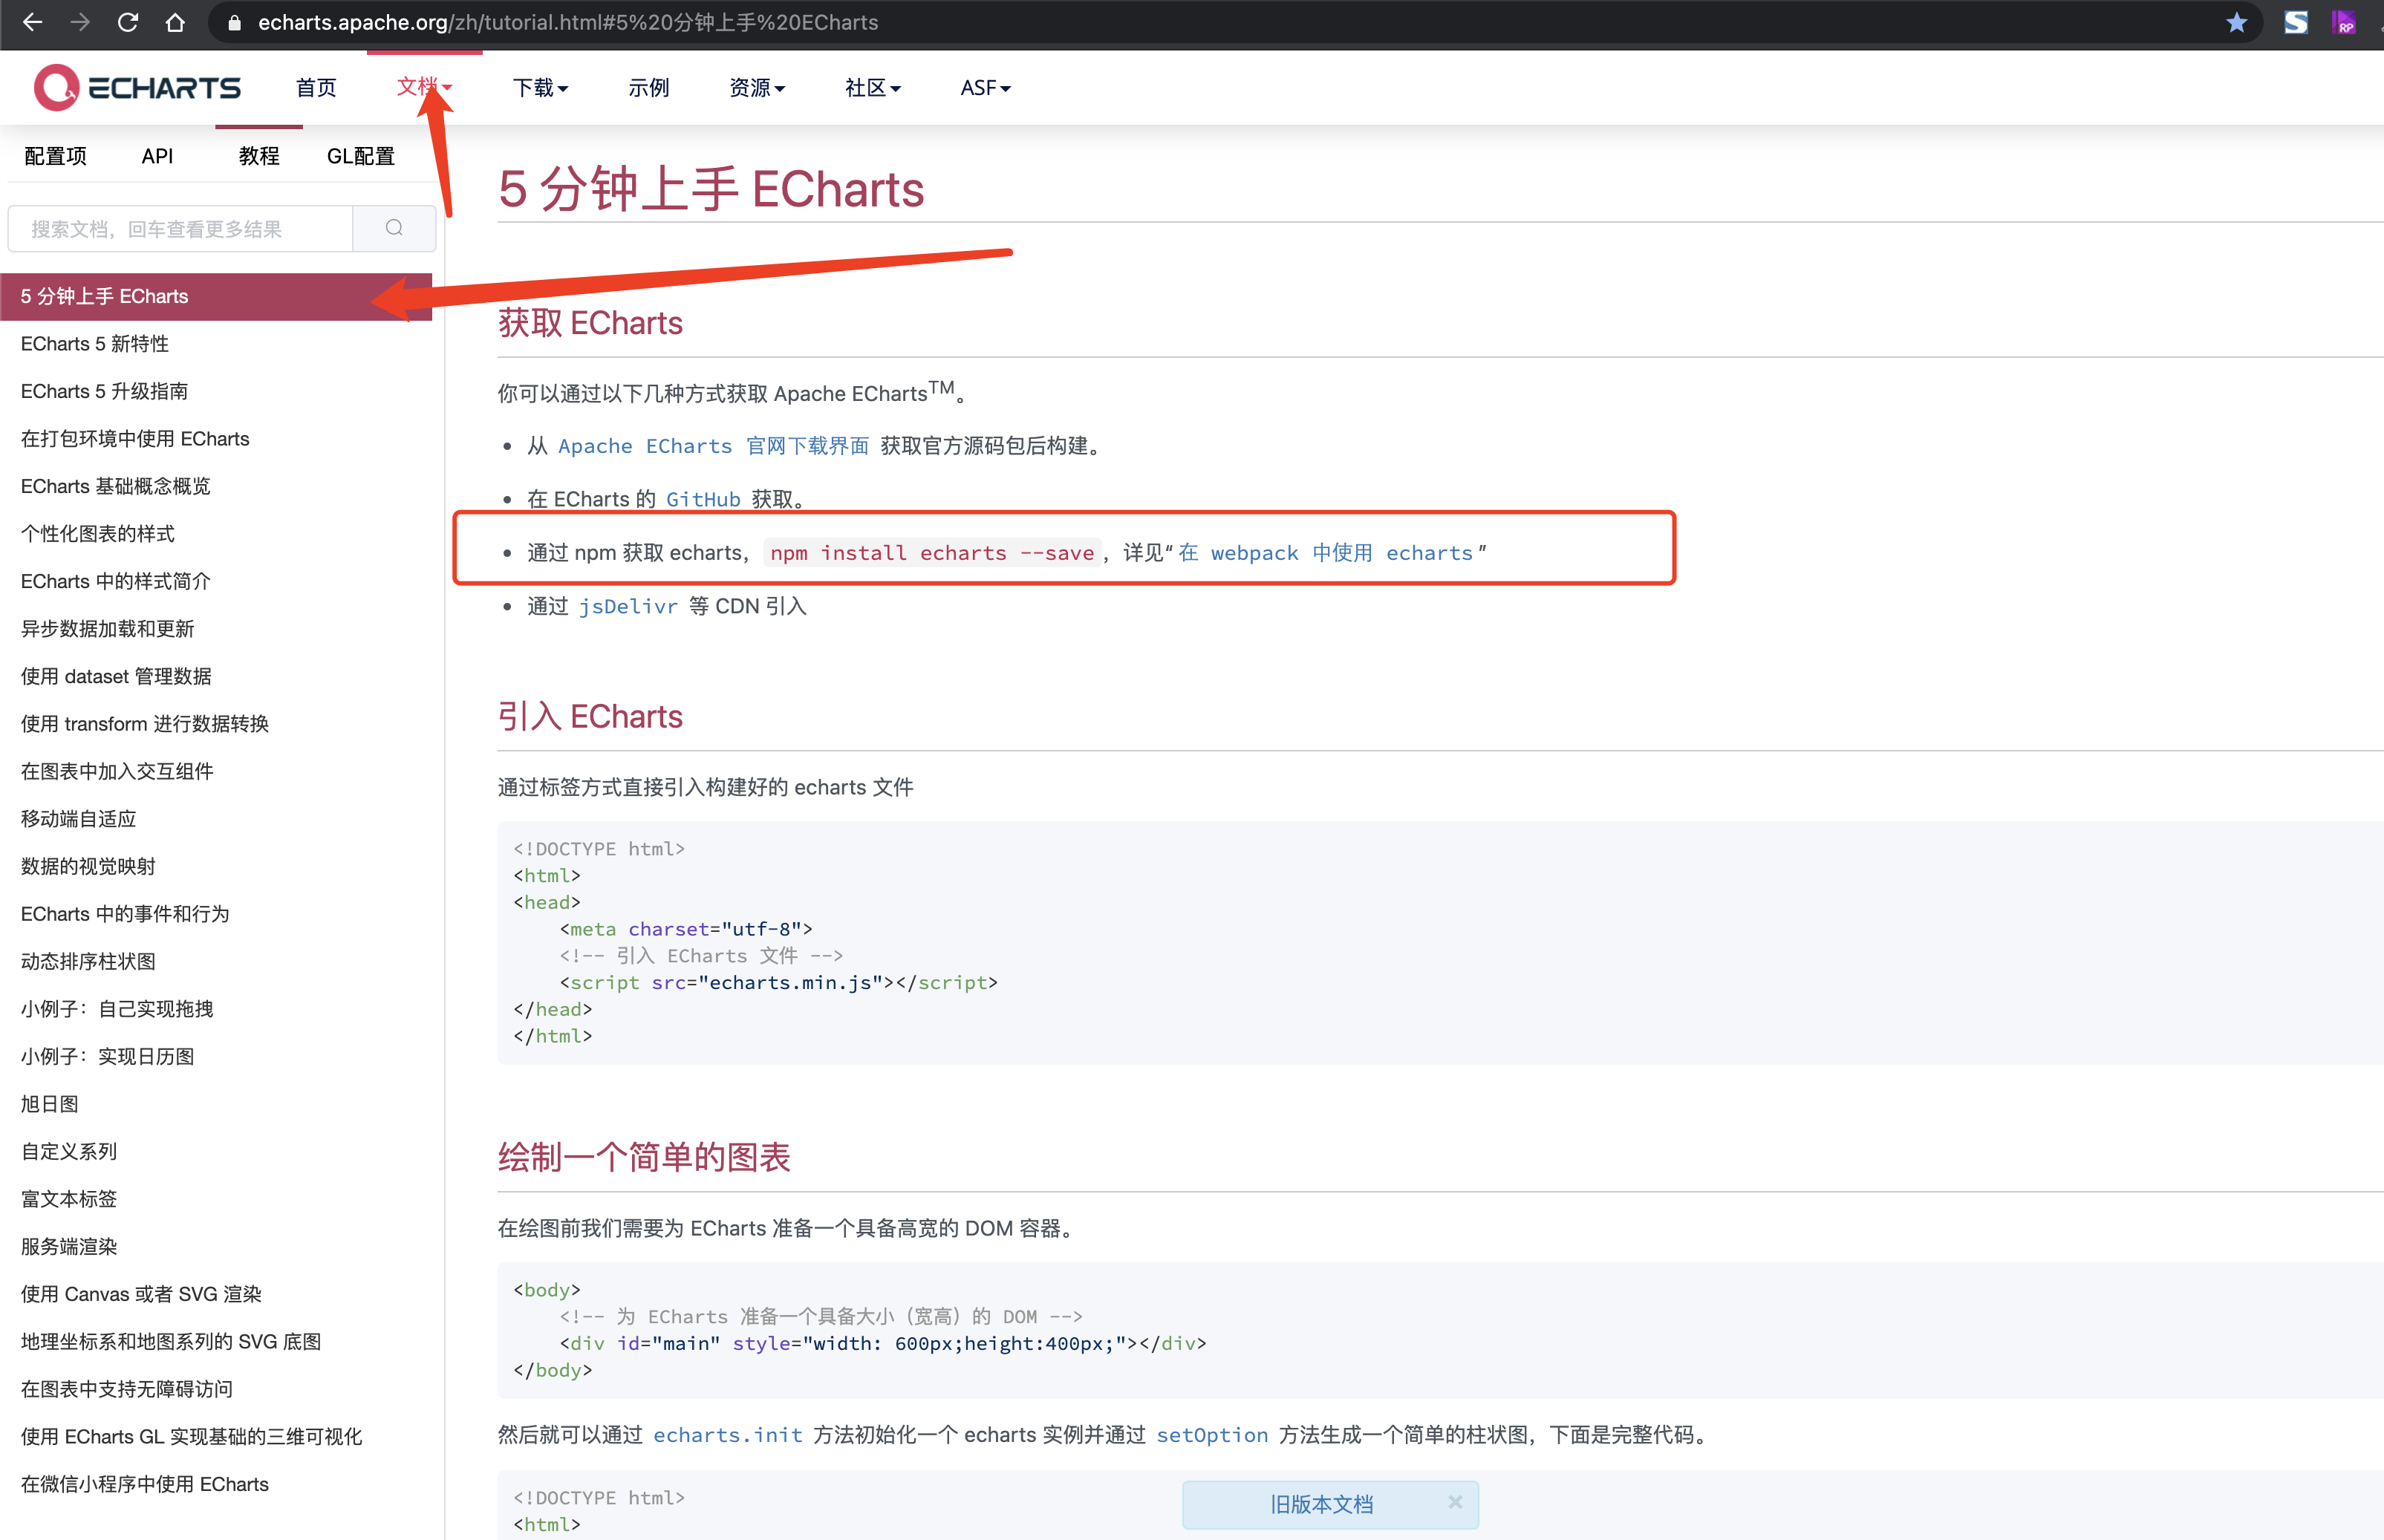The height and width of the screenshot is (1540, 2384).
Task: Reload the page with refresh icon
Action: [x=127, y=22]
